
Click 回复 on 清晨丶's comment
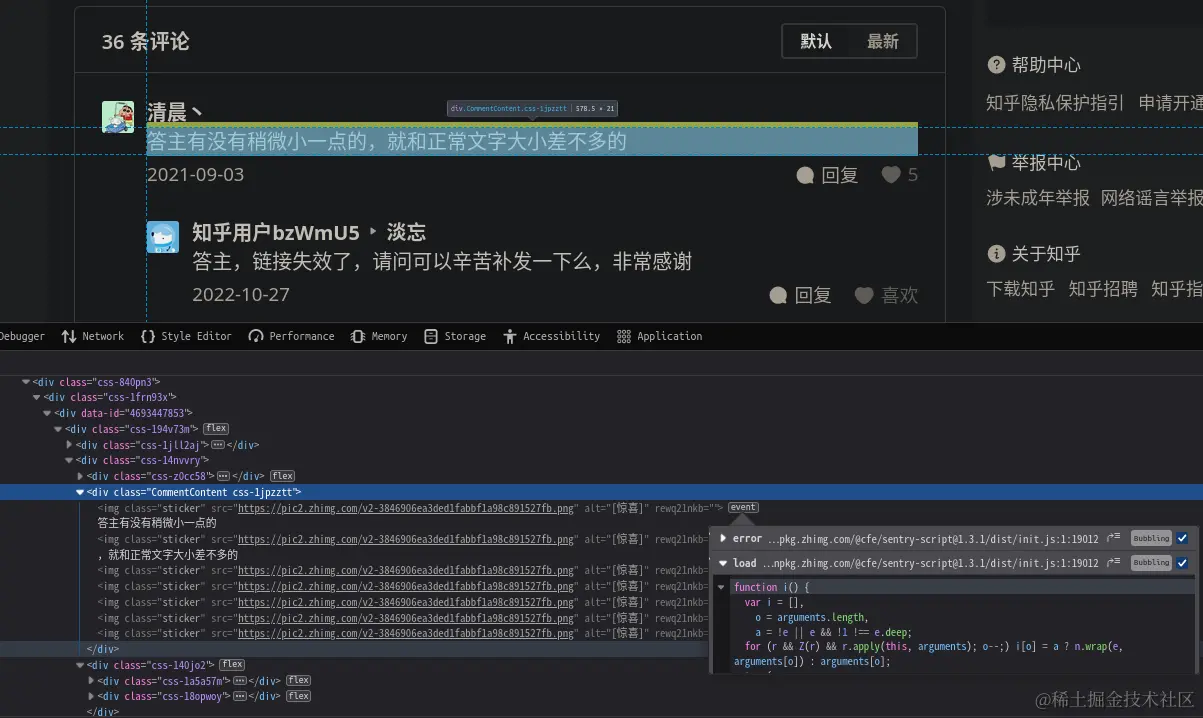(827, 175)
